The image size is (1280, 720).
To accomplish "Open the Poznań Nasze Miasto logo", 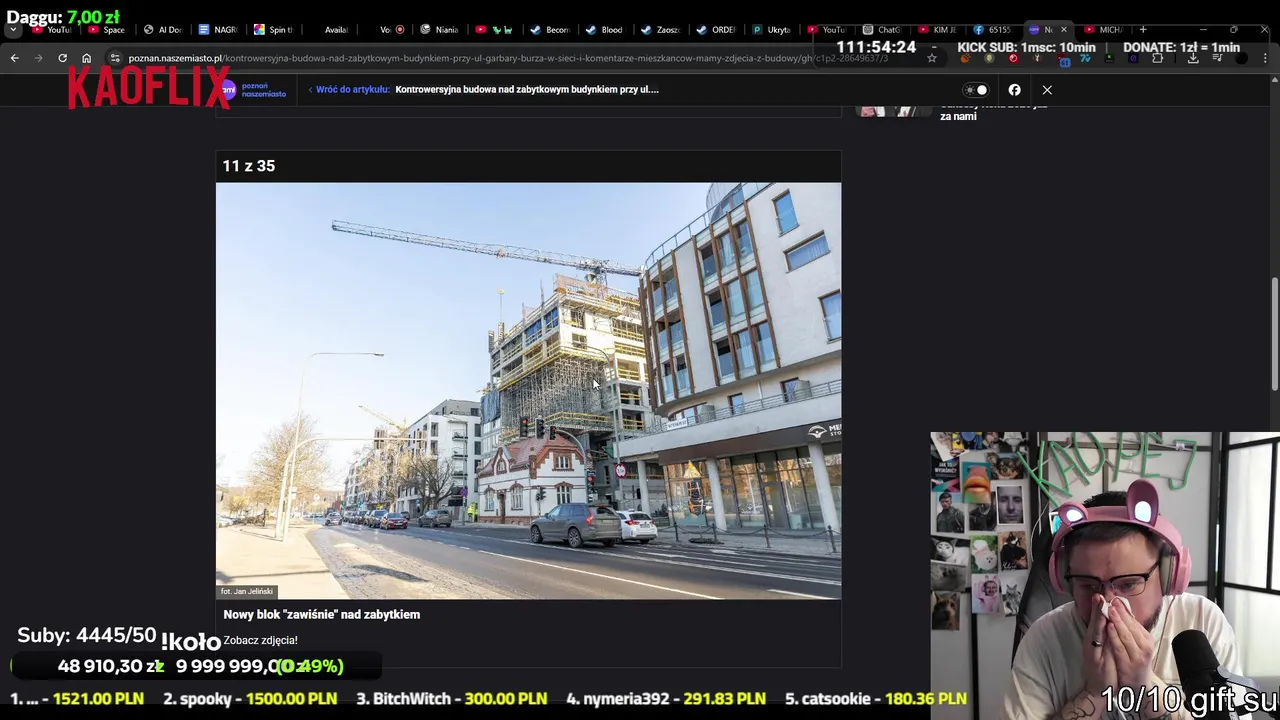I will click(x=253, y=90).
